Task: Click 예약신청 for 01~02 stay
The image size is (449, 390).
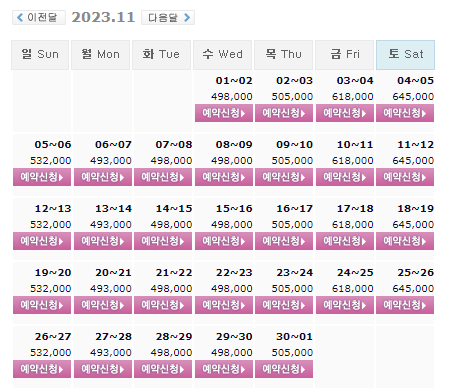Action: [x=224, y=113]
